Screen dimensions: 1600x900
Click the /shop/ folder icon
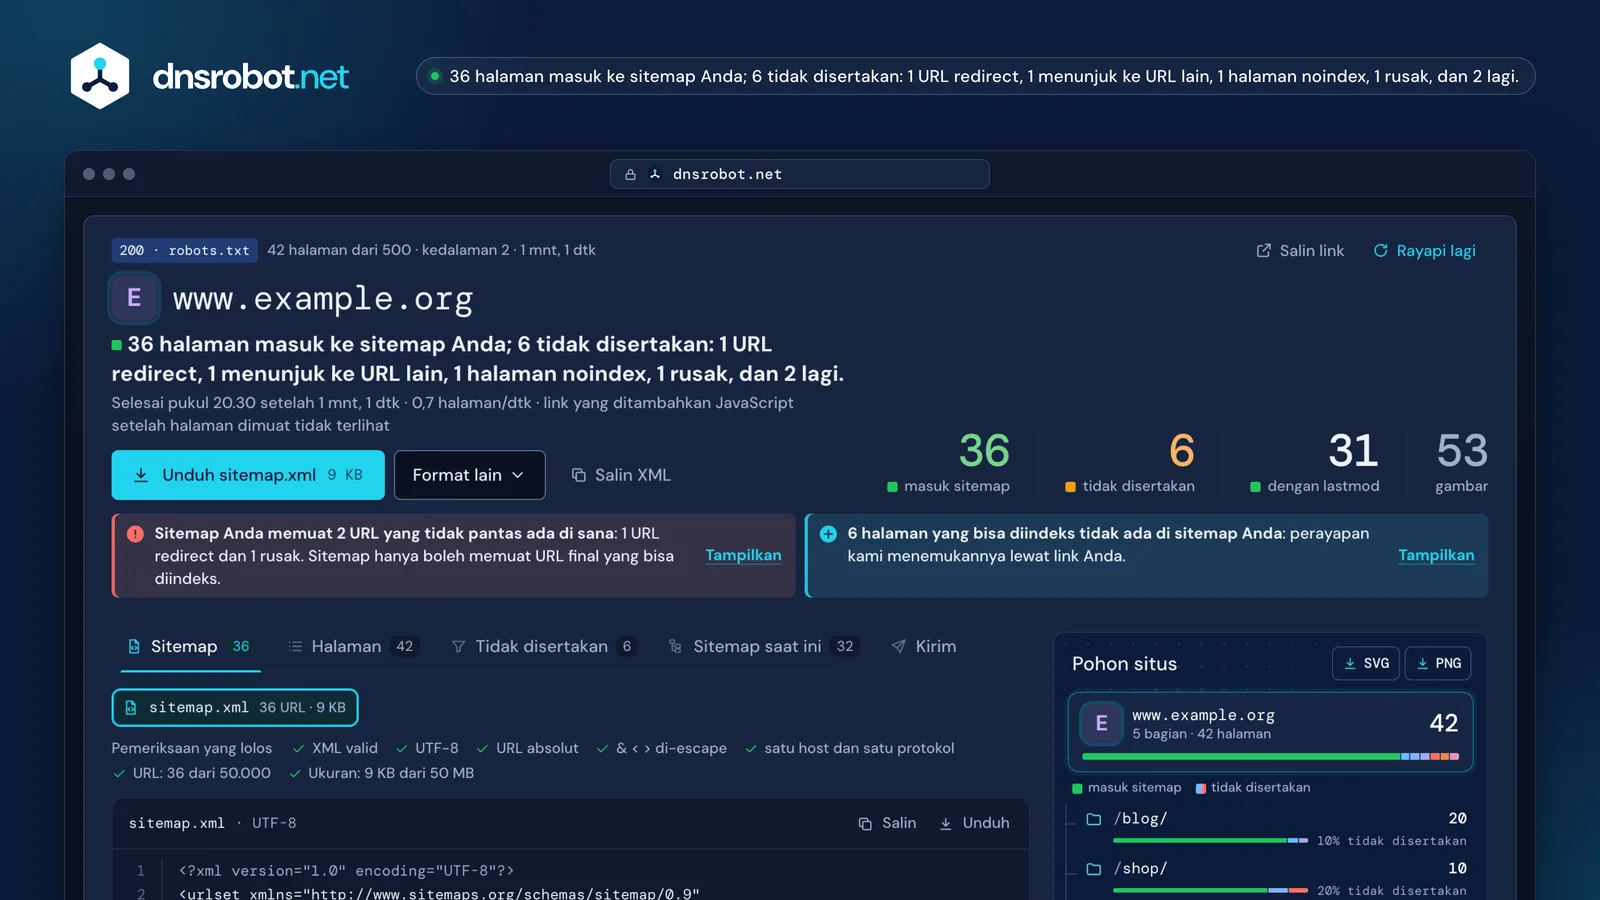(1094, 869)
